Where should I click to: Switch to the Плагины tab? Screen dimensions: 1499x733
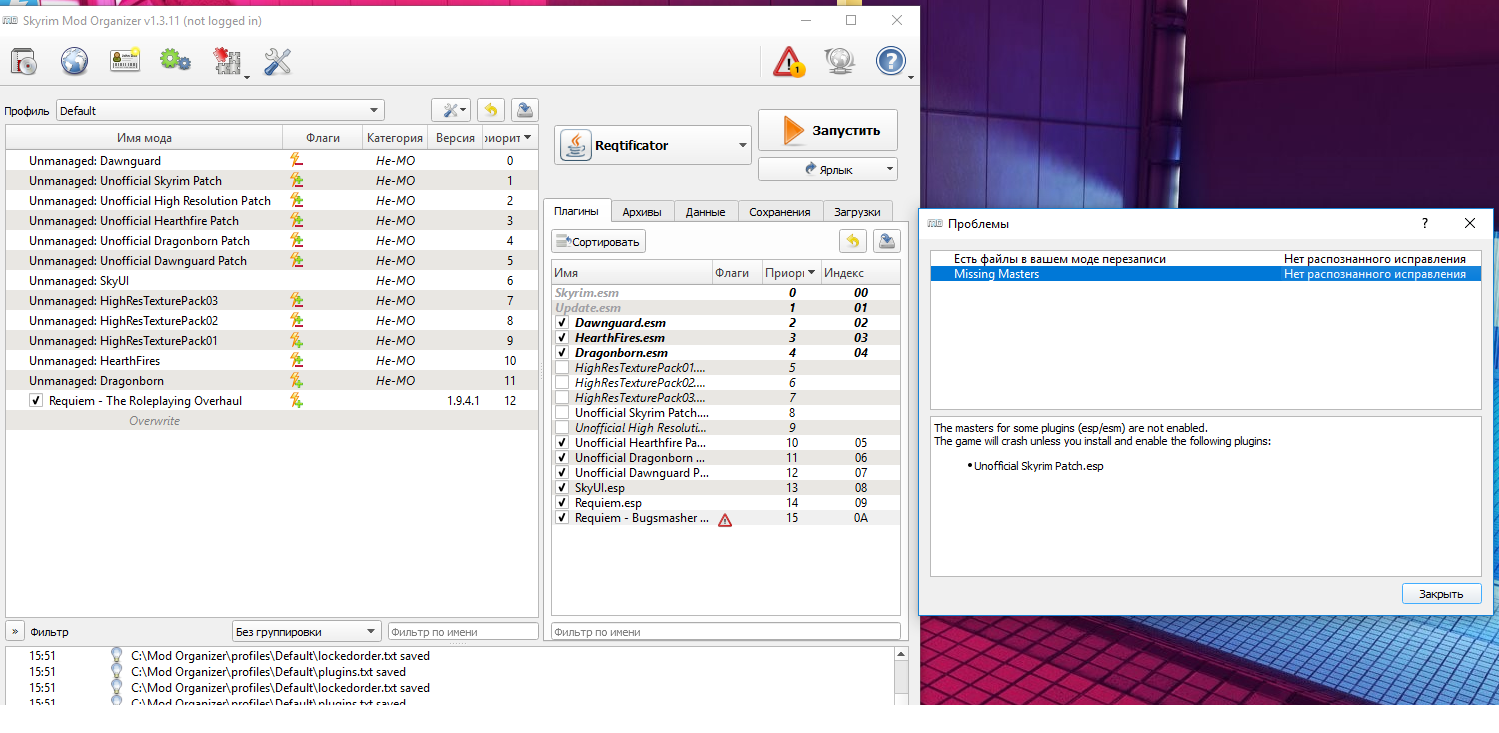tap(576, 211)
